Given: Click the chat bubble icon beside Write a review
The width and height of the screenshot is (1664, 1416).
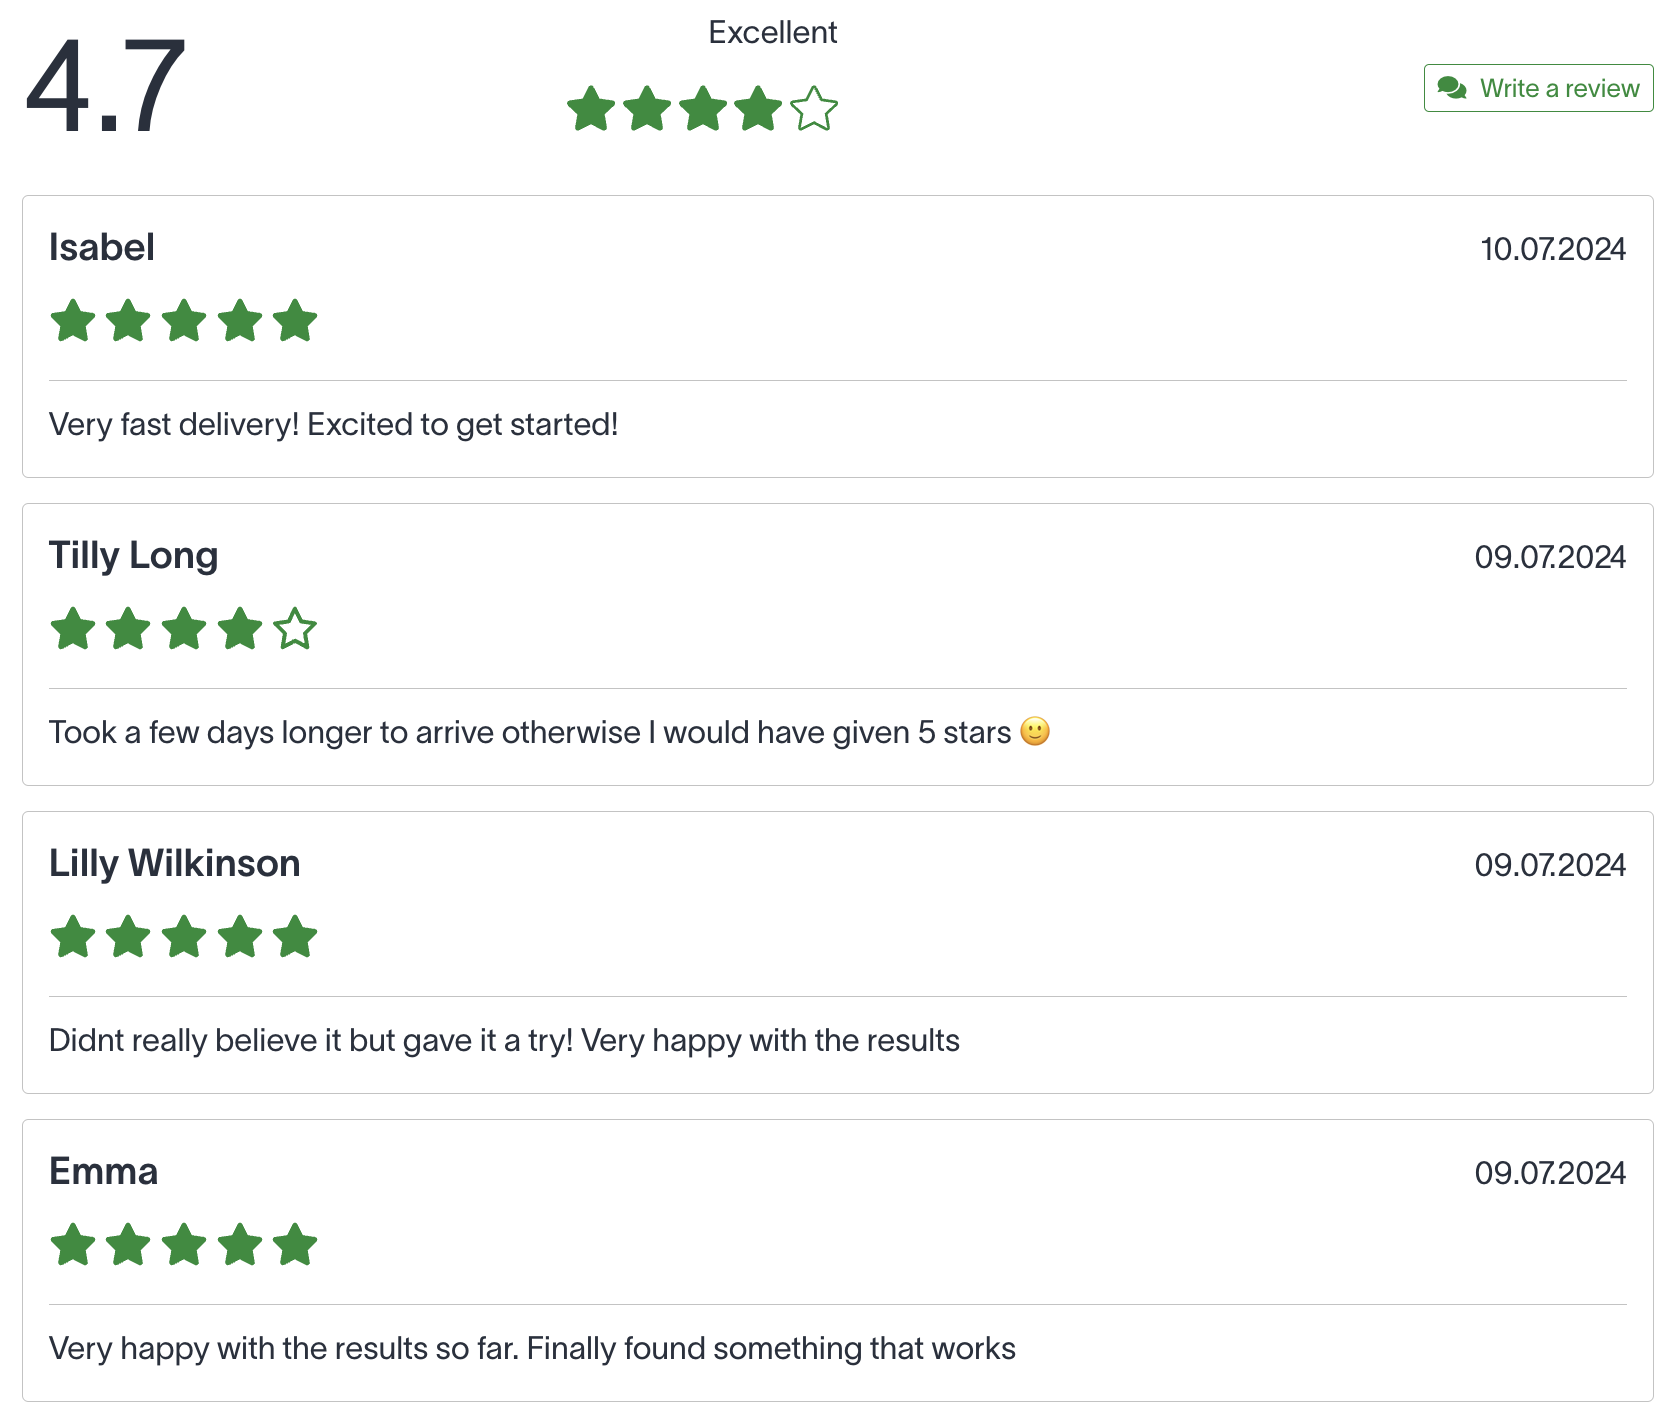Looking at the screenshot, I should (x=1453, y=88).
